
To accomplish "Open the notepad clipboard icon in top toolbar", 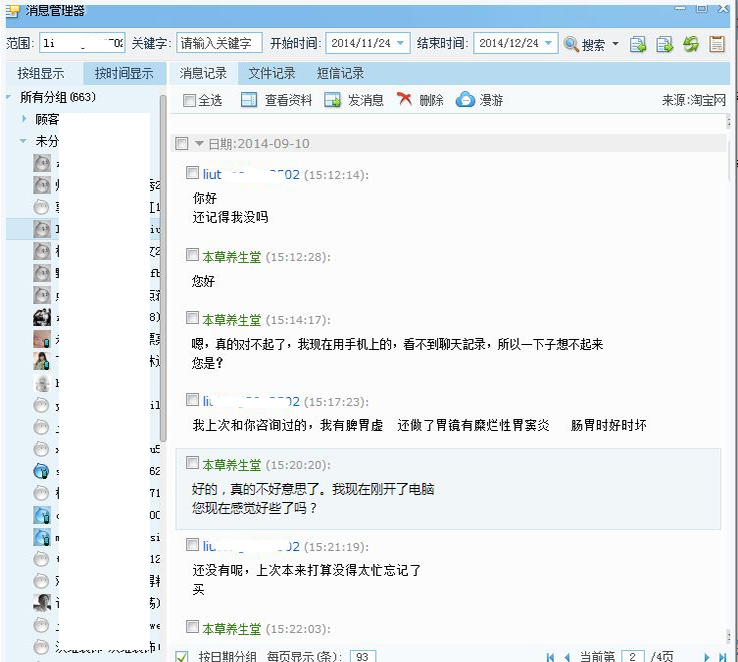I will pos(717,44).
